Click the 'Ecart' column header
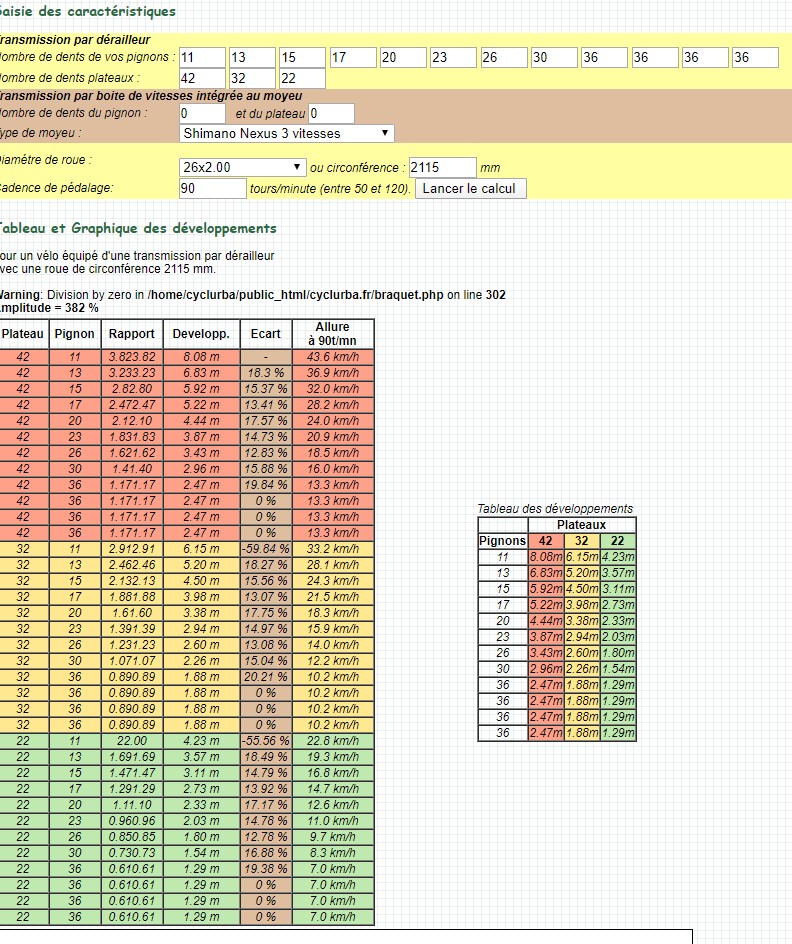 point(266,334)
